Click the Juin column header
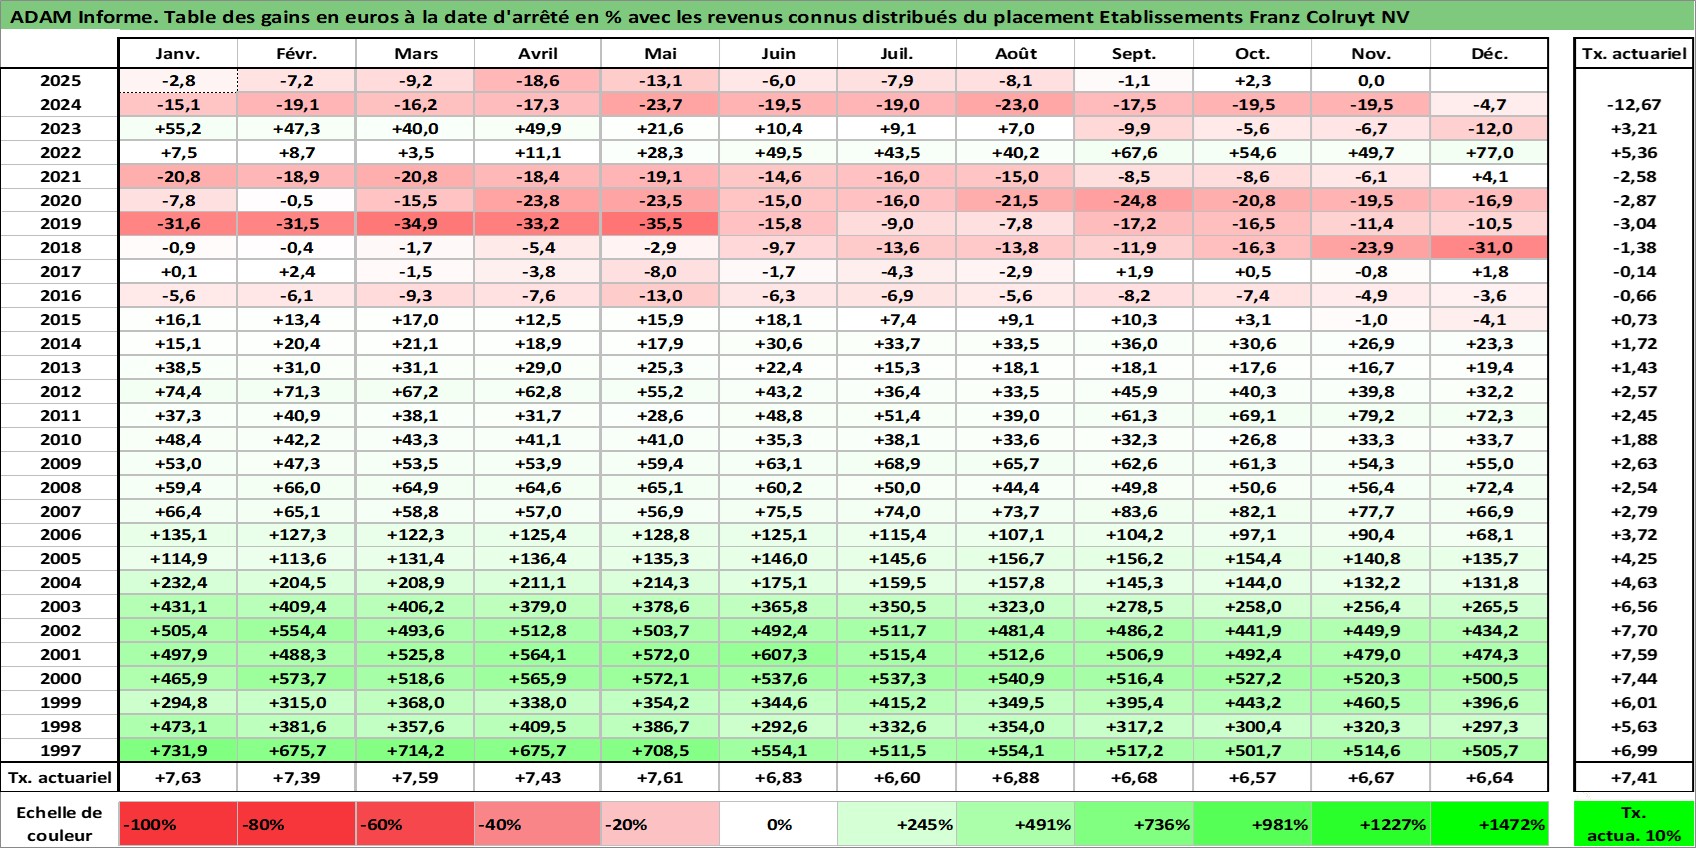Viewport: 1696px width, 848px height. pyautogui.click(x=779, y=54)
